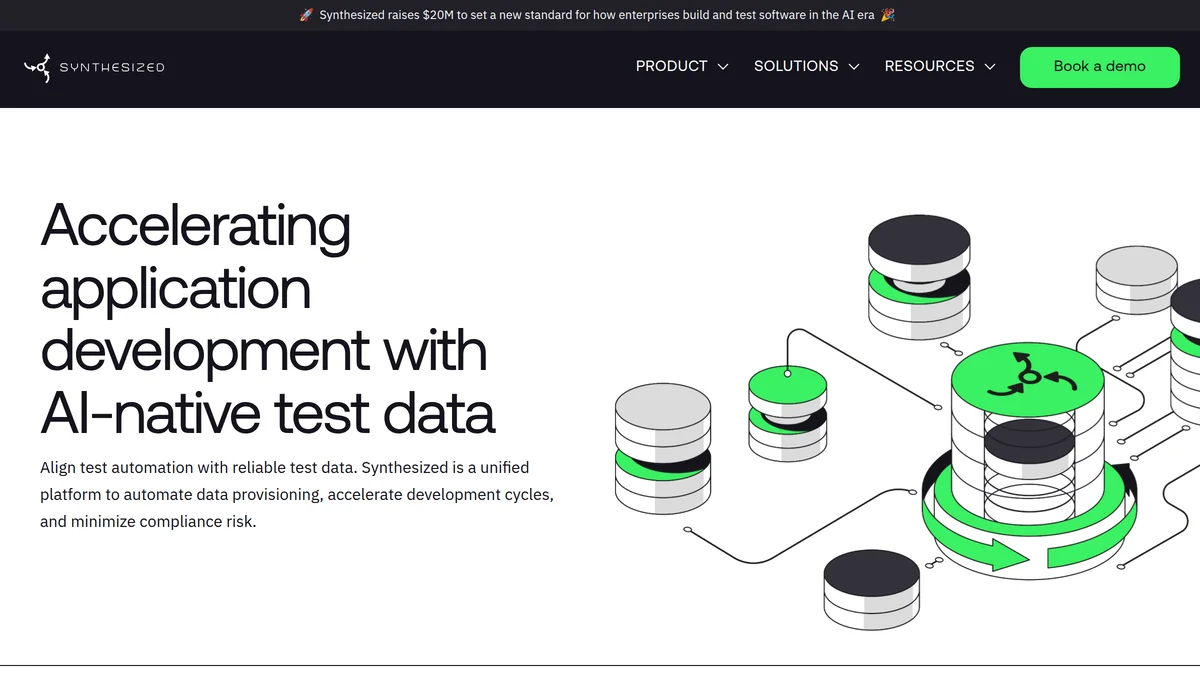Expand the RESOURCES dropdown chevron
Screen dimensions: 1200x675
click(x=991, y=66)
